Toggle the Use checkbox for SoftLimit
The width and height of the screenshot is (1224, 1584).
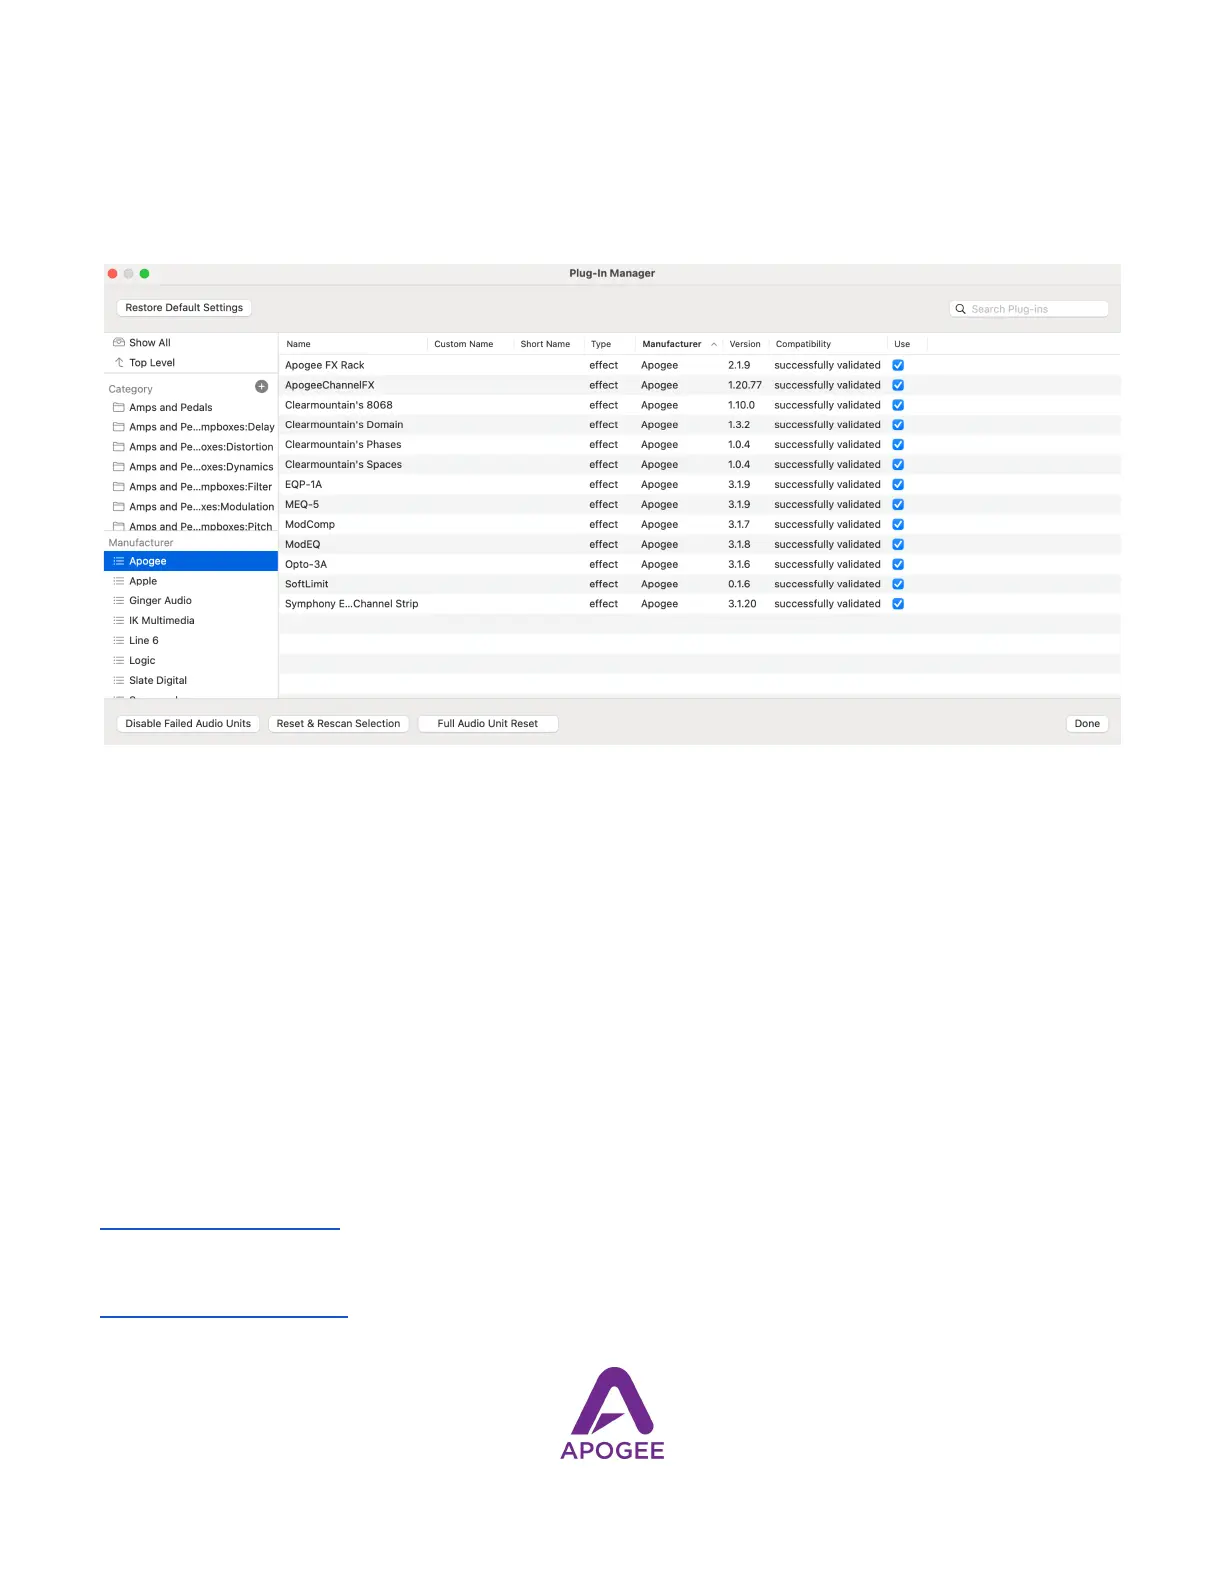(898, 585)
